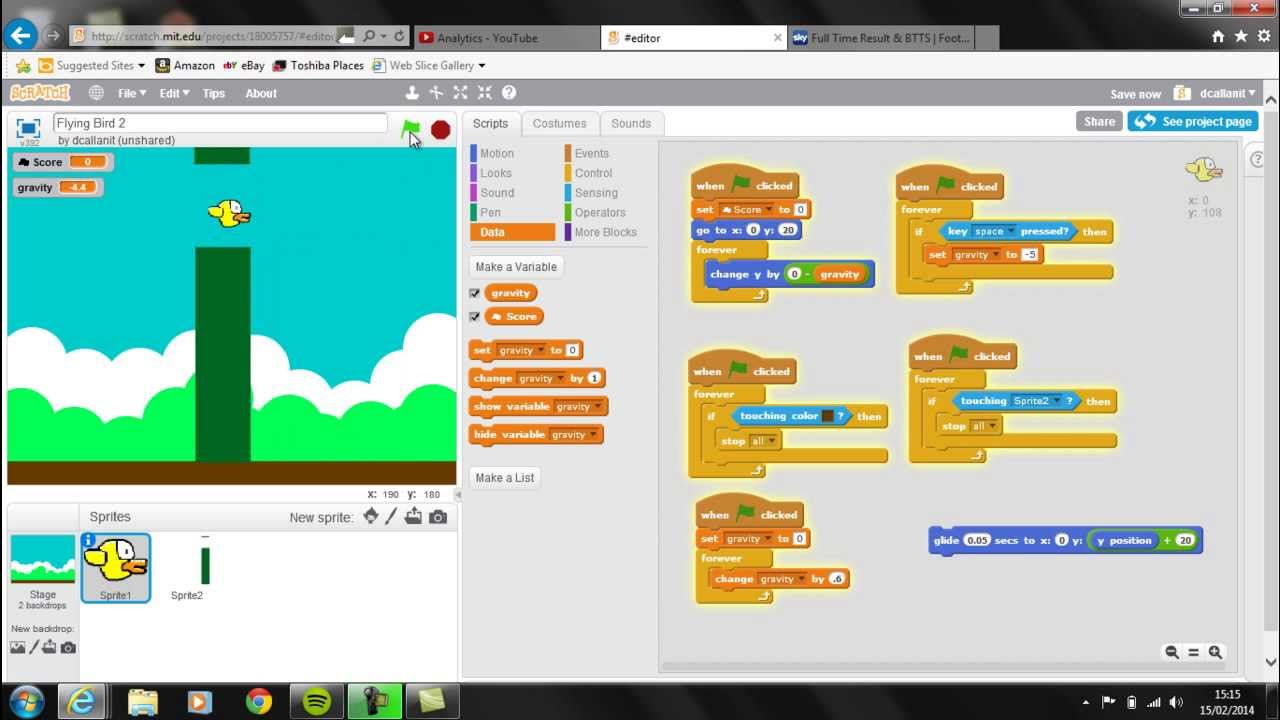The image size is (1280, 720).
Task: Choose new sprite from library icon
Action: coord(371,517)
